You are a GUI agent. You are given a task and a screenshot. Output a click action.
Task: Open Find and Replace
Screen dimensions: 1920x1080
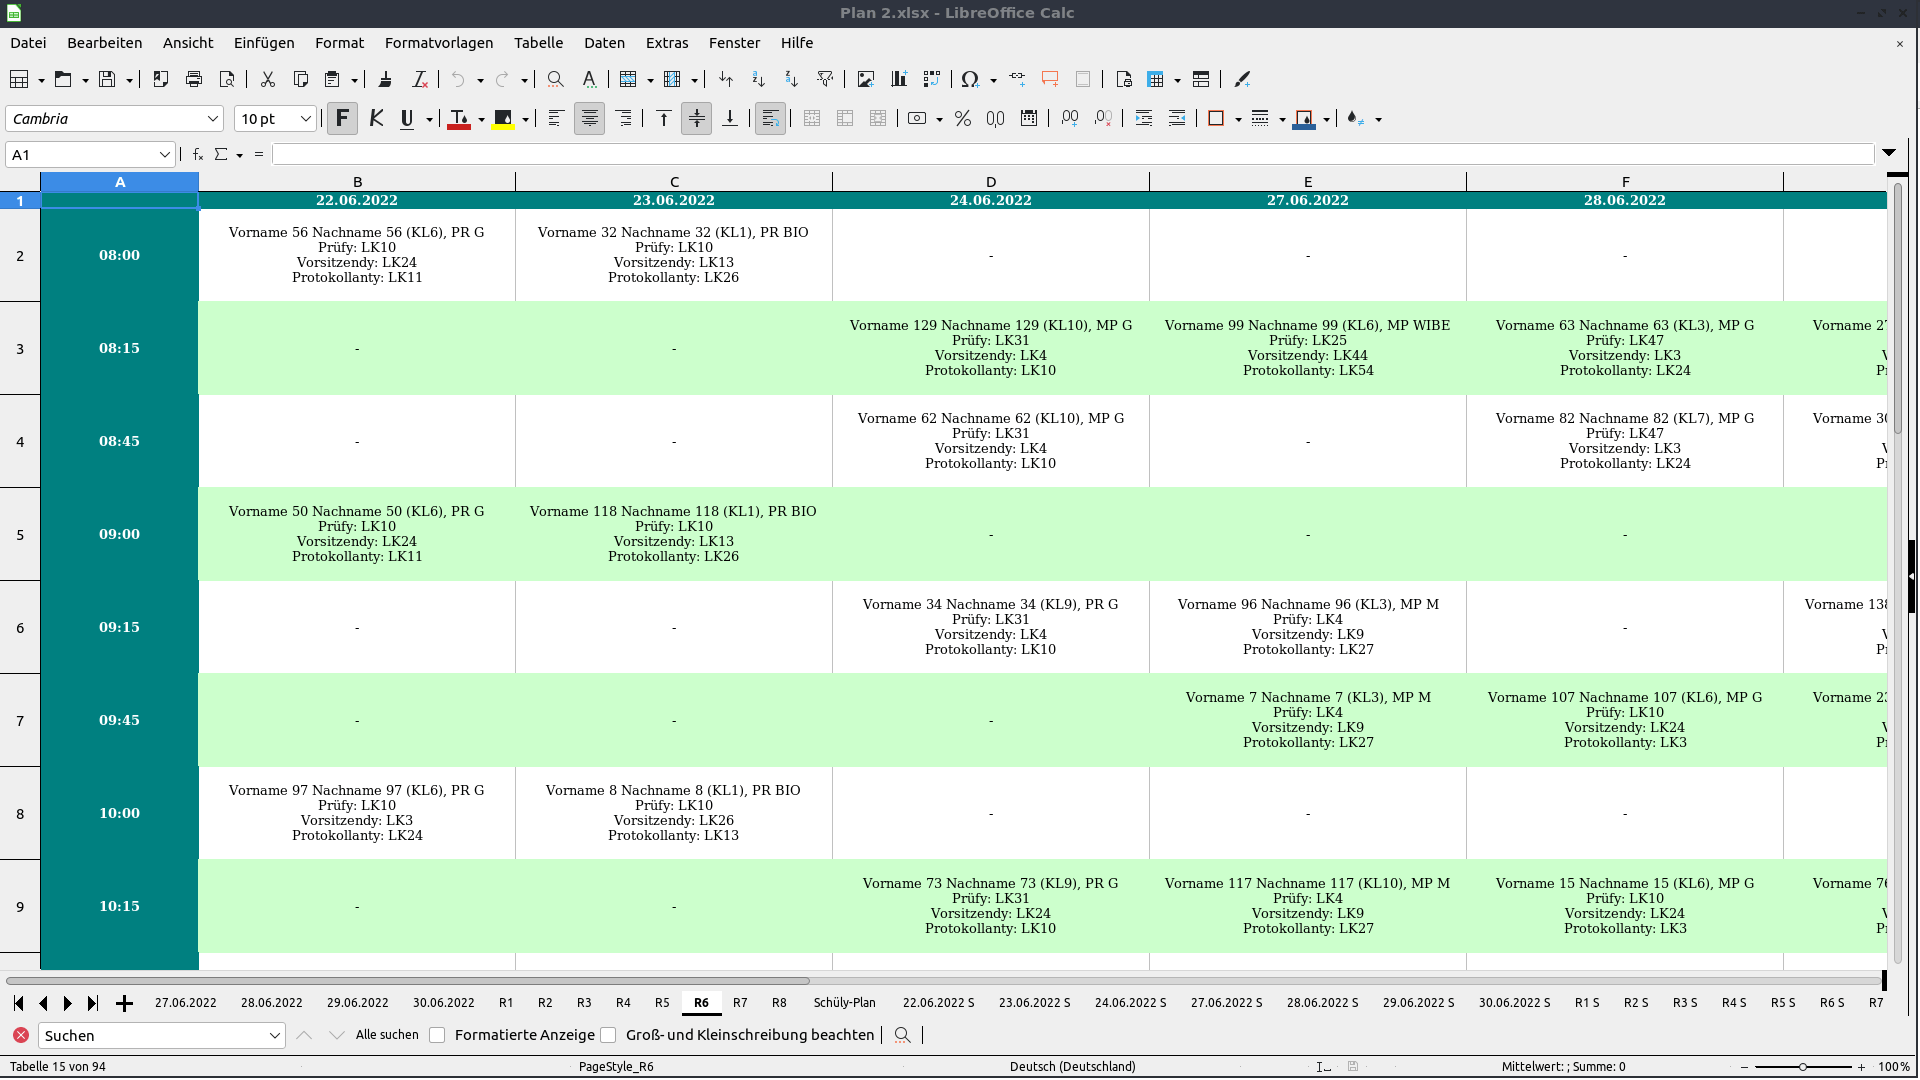(x=555, y=79)
